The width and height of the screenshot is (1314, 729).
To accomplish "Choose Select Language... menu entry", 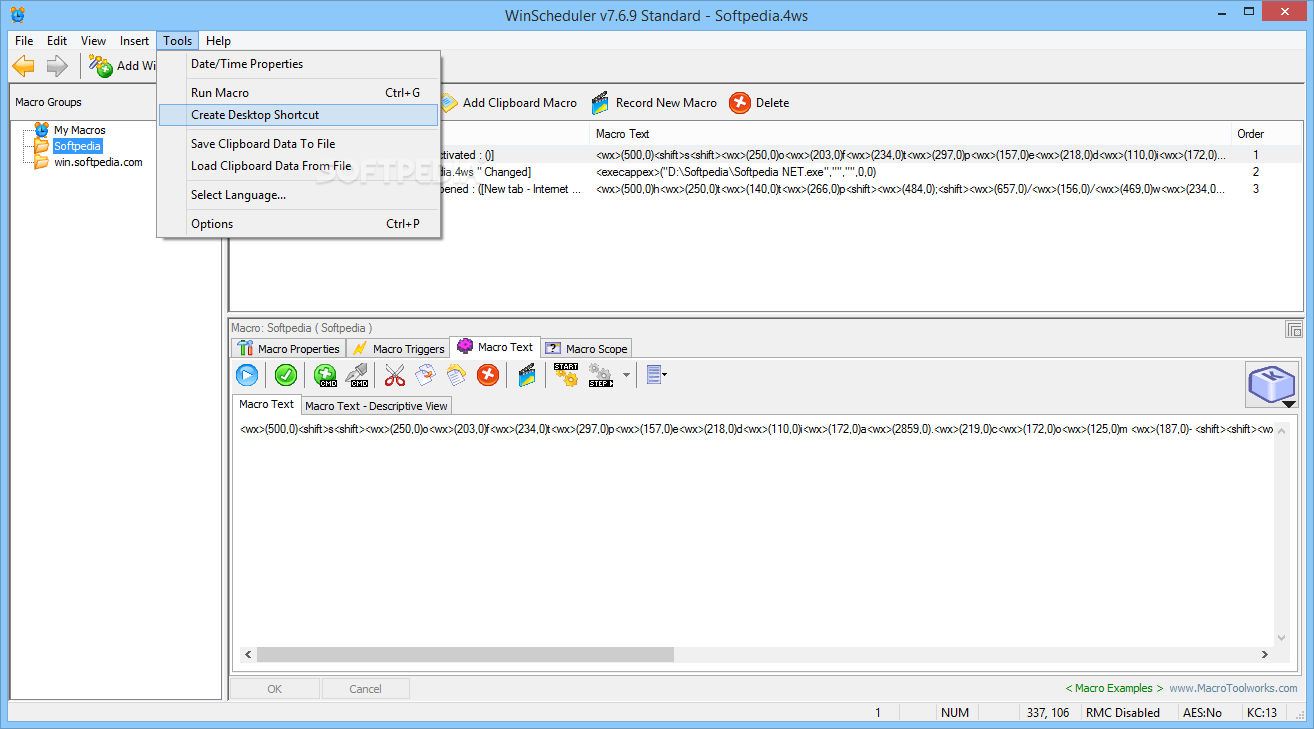I will click(298, 195).
